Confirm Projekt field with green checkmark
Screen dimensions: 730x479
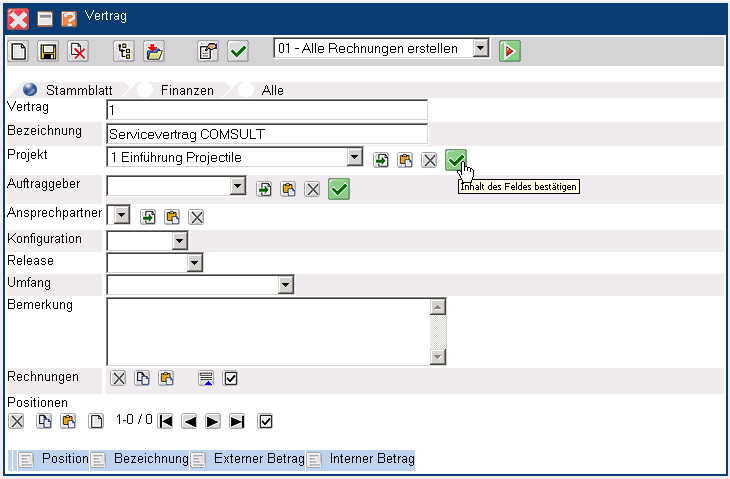pyautogui.click(x=456, y=160)
